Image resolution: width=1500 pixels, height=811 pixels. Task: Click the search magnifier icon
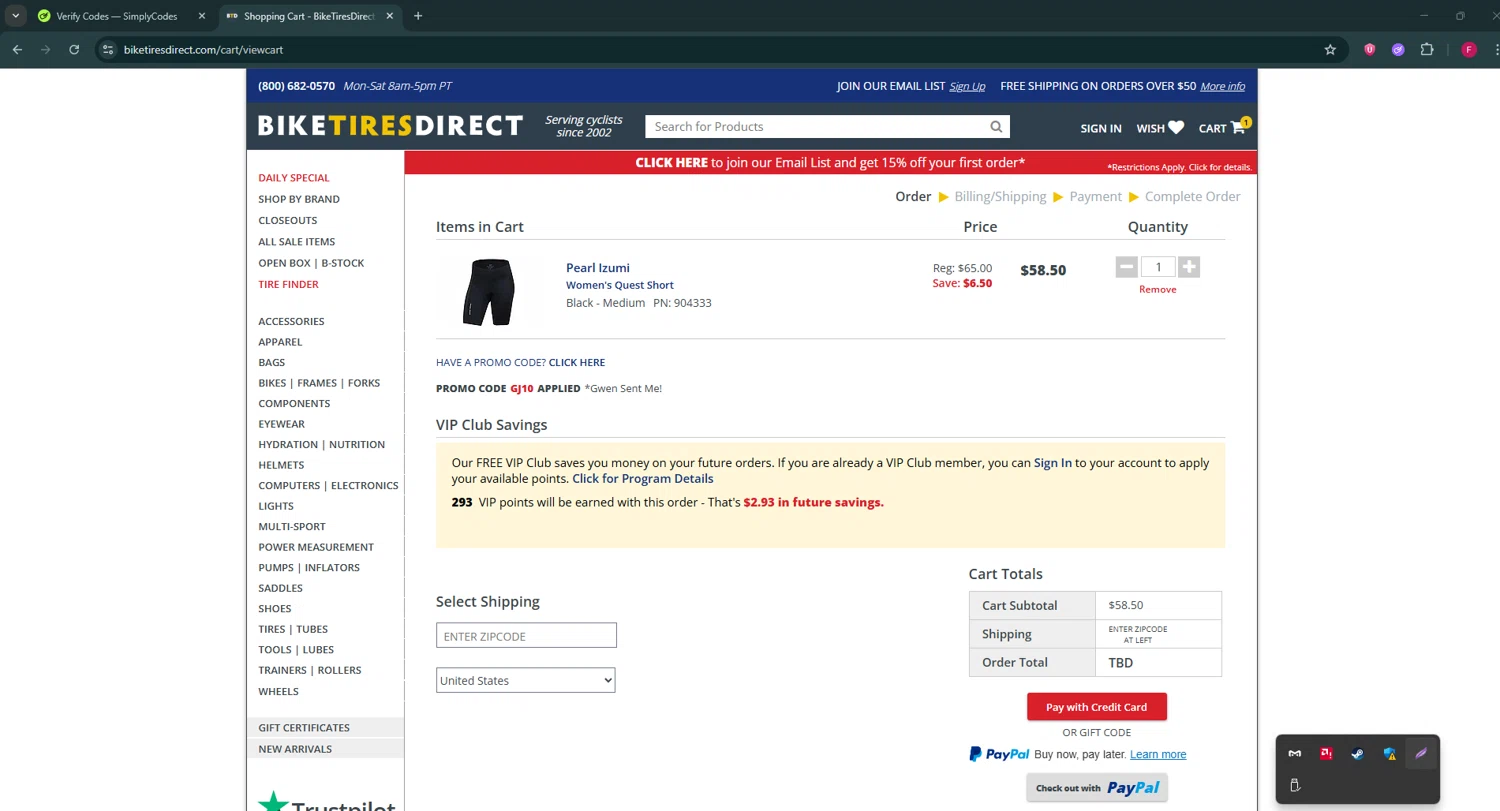pyautogui.click(x=996, y=127)
